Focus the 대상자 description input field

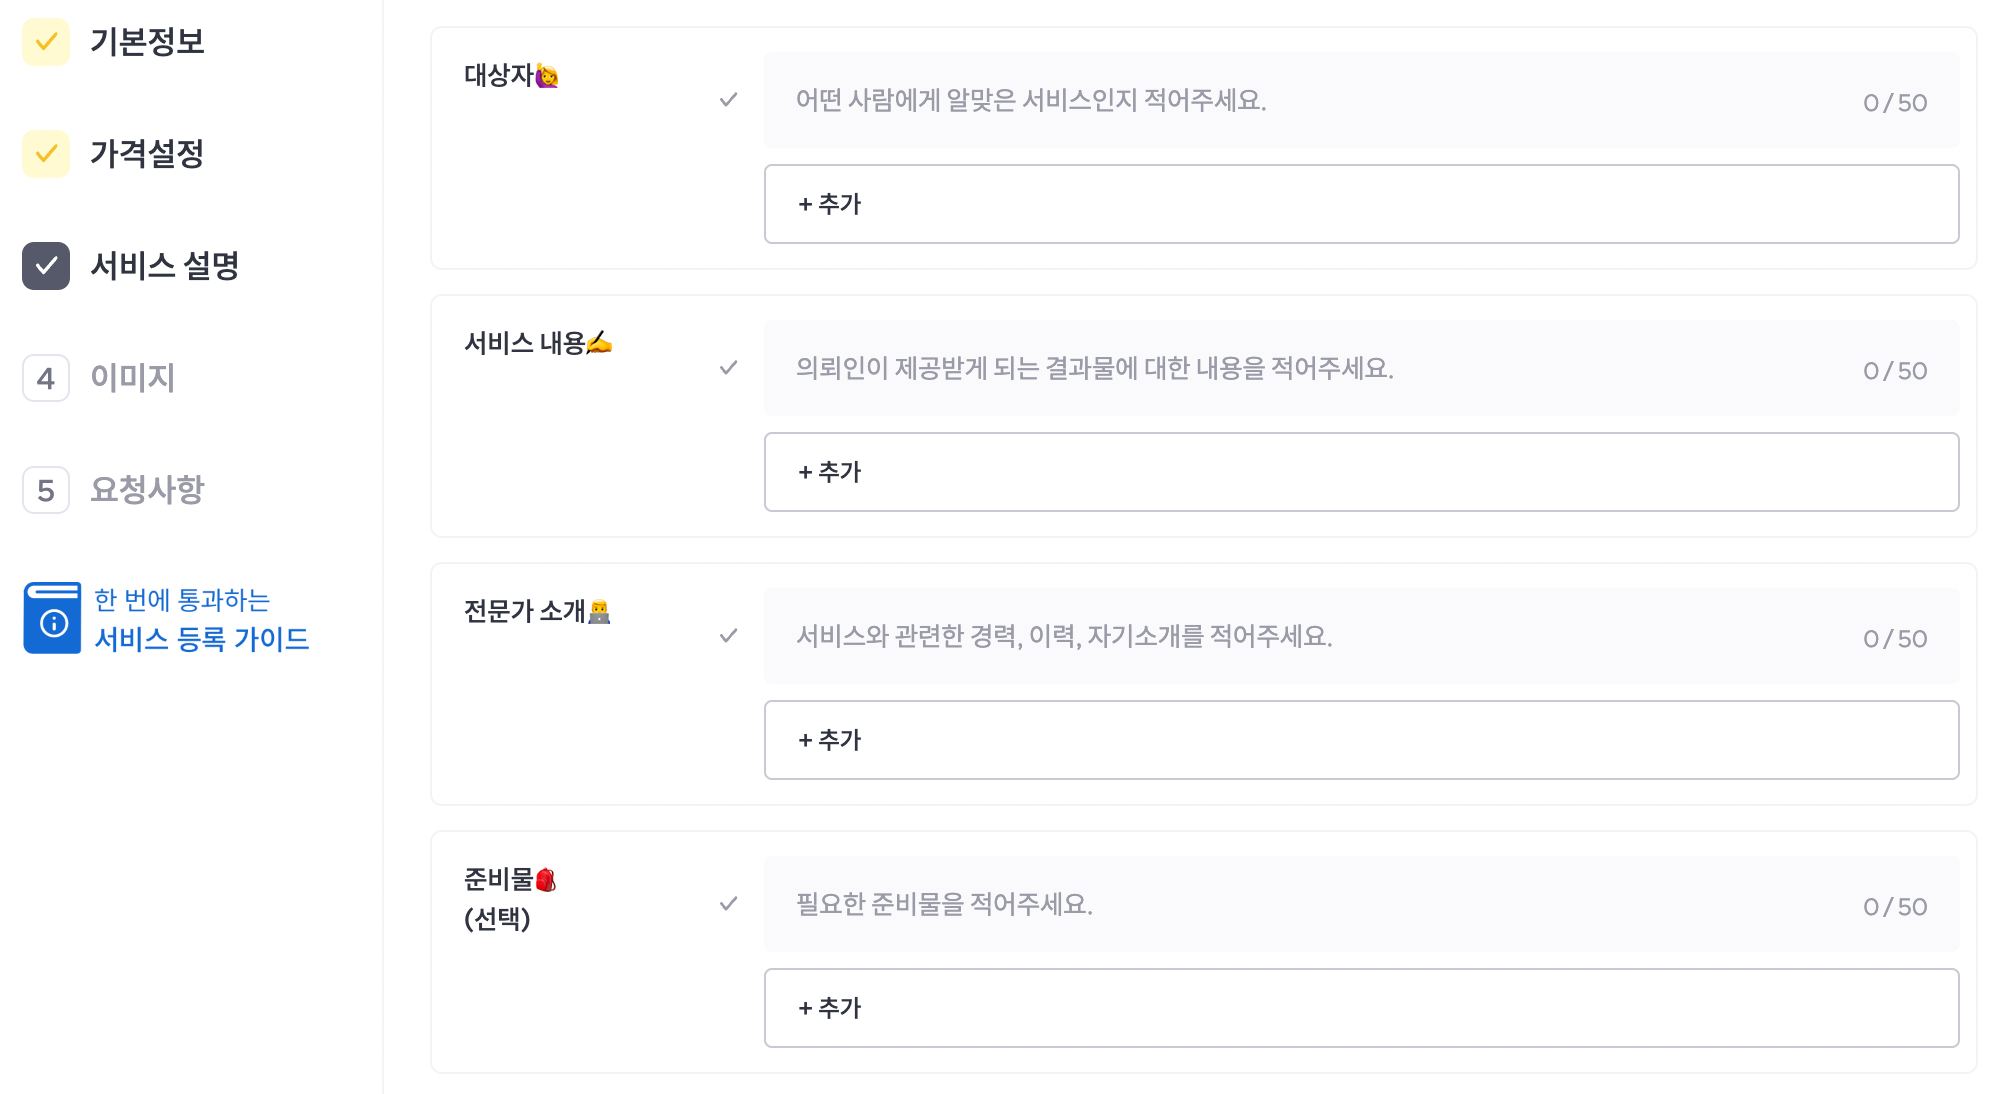coord(1361,100)
